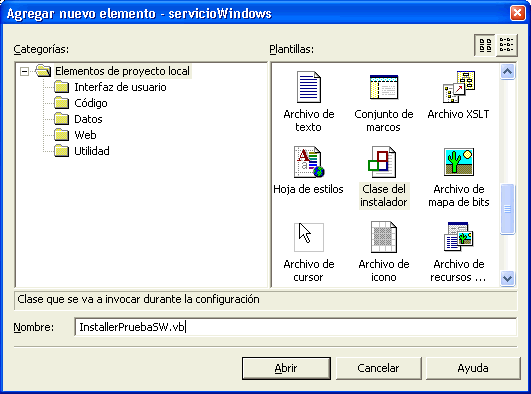Click the templates scrollbar down arrow
Viewport: 531px width, 394px height.
point(507,278)
